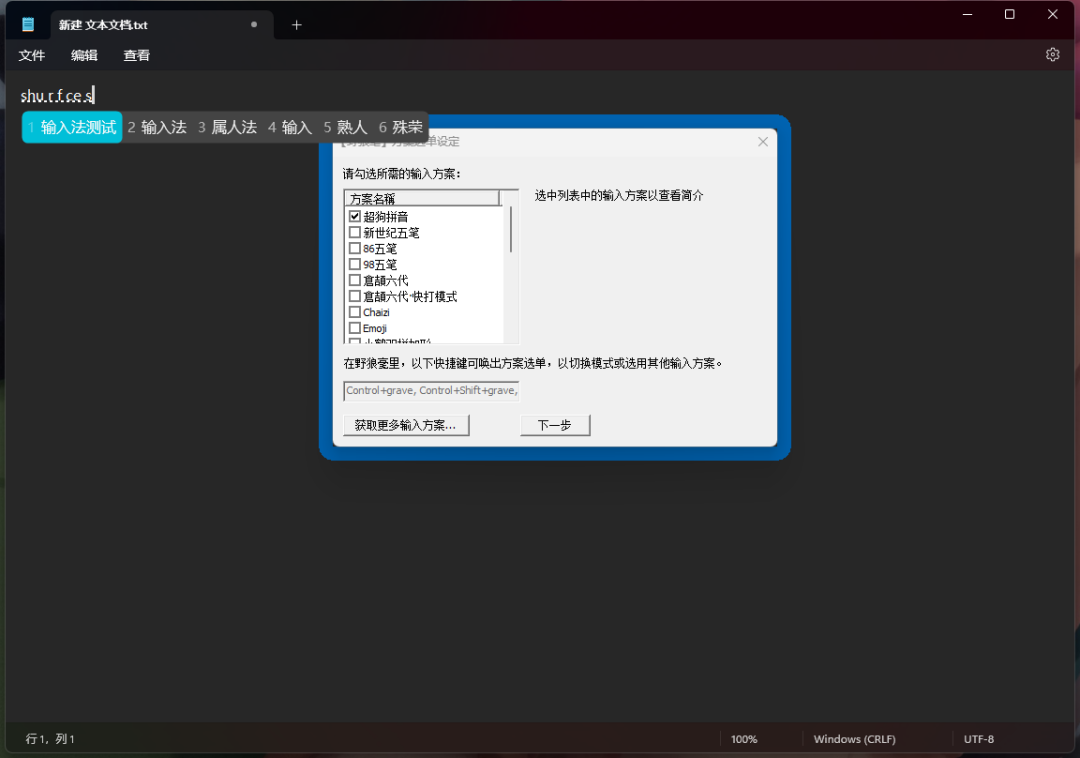This screenshot has height=758, width=1080.
Task: Close the Notepad window
Action: 1052,14
